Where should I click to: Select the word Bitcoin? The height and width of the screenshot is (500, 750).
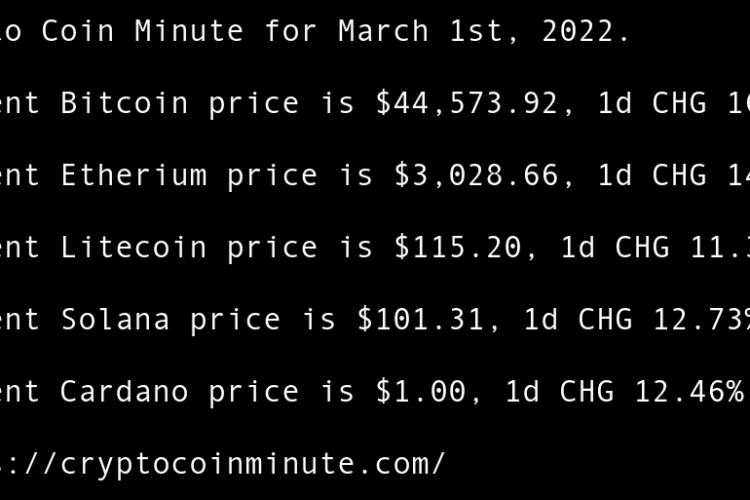[x=124, y=103]
